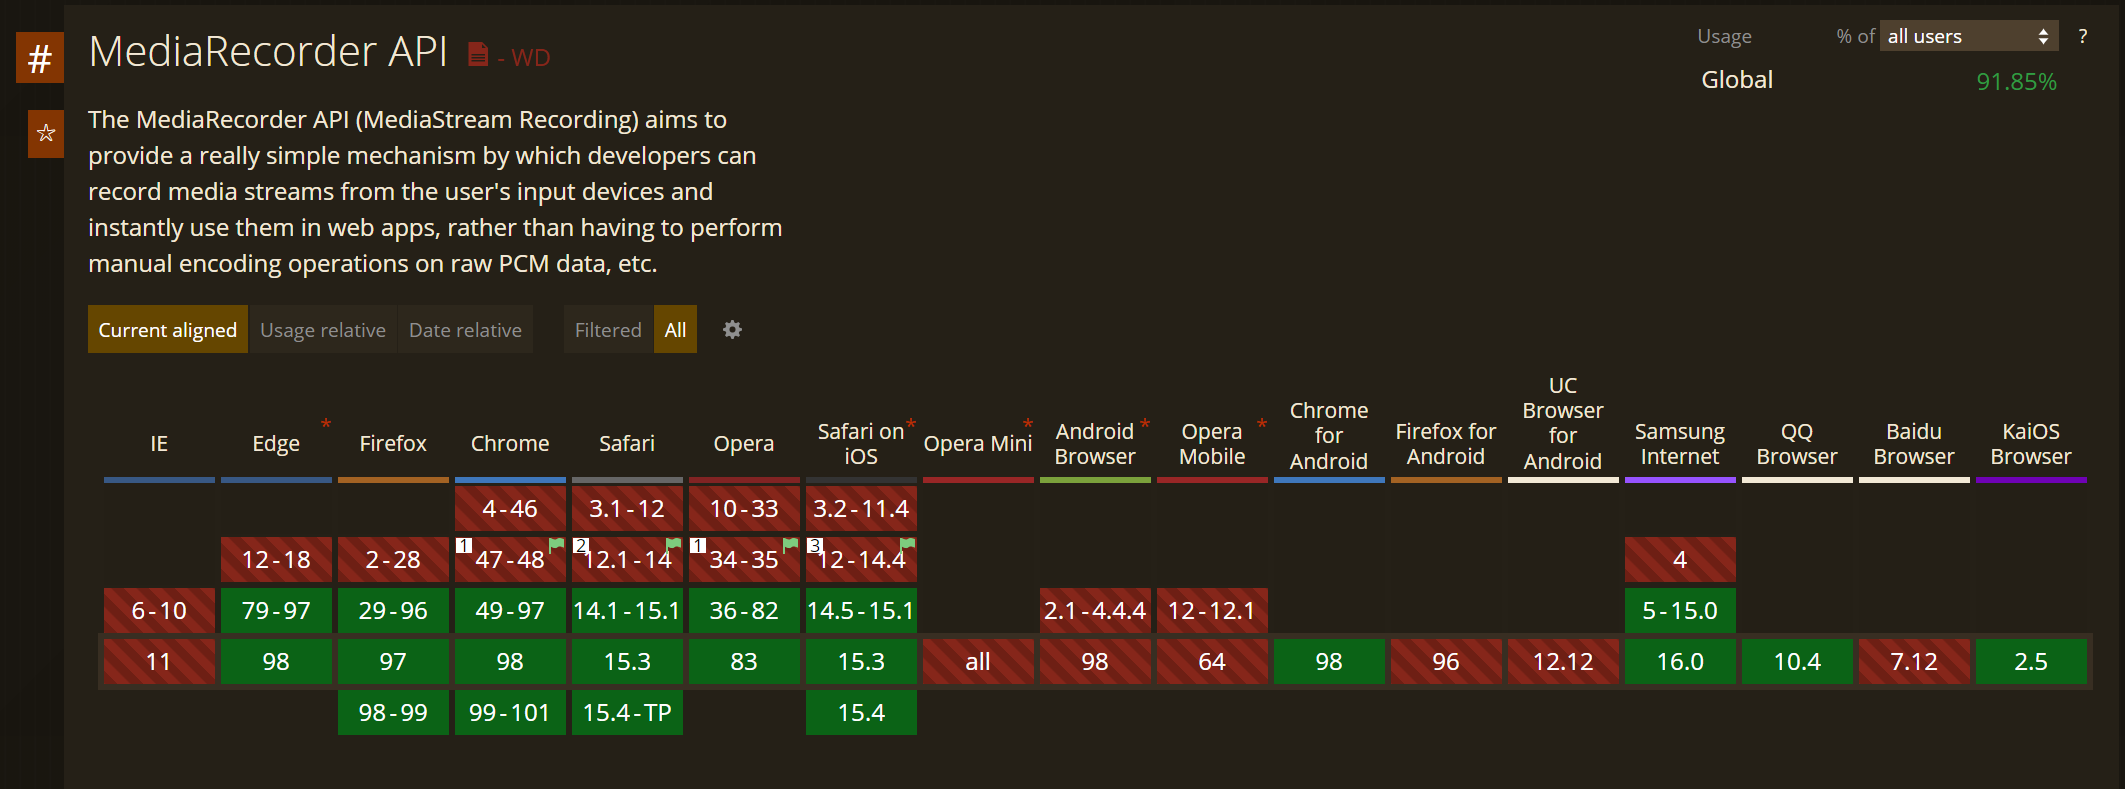Star the MediaRecorder API feature
This screenshot has width=2125, height=789.
[x=46, y=133]
